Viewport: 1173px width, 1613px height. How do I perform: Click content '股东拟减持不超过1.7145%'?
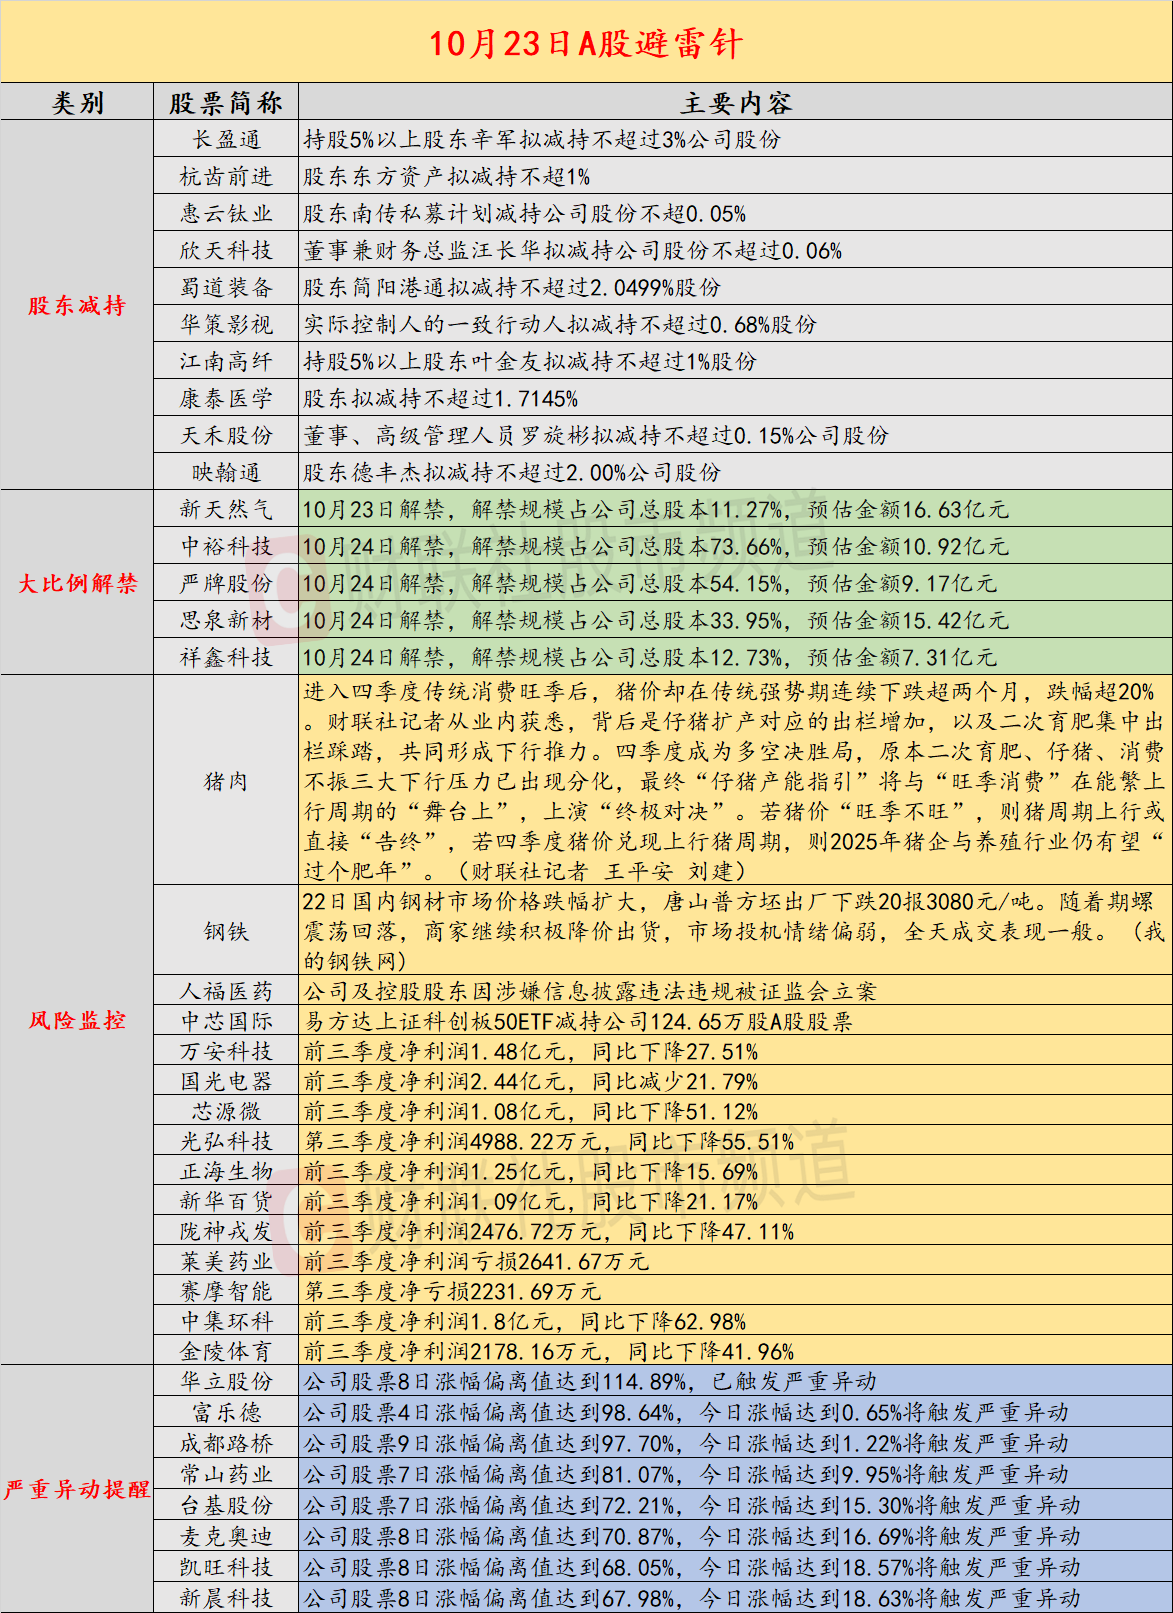coord(441,399)
